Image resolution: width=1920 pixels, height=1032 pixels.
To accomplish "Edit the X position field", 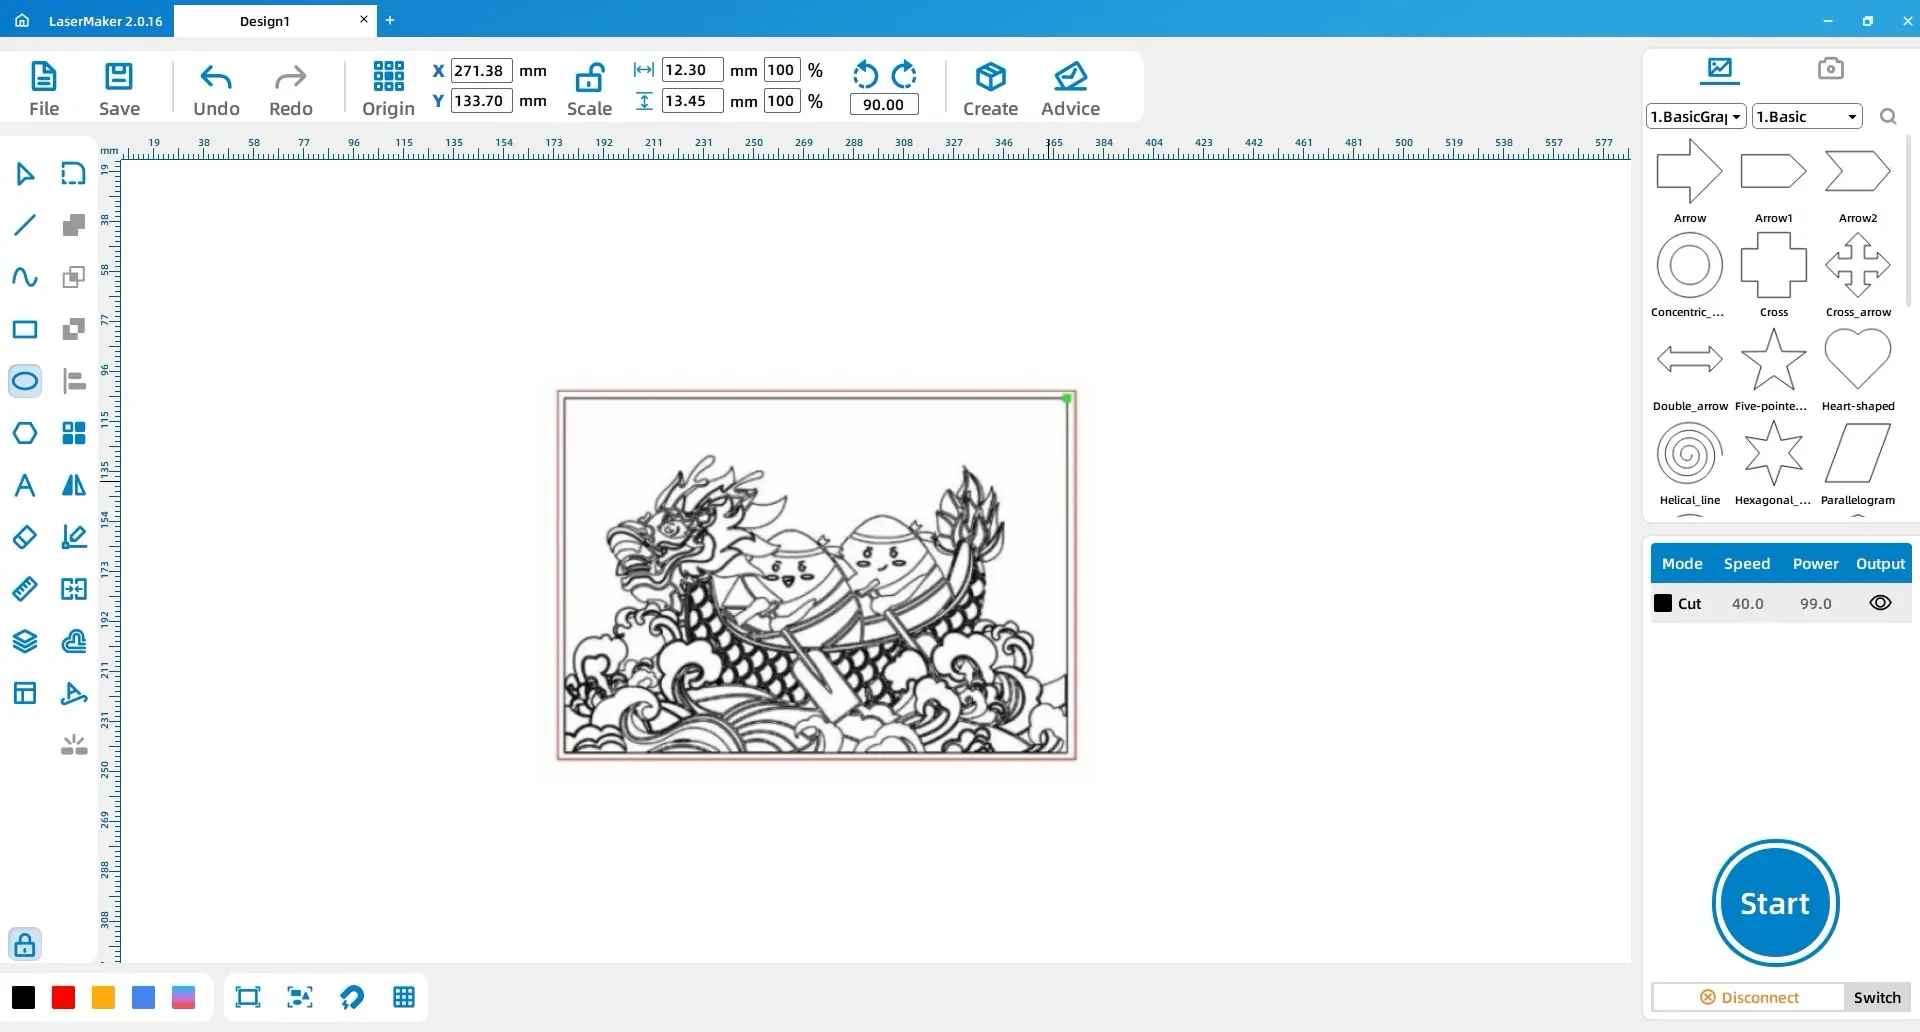I will click(x=482, y=70).
